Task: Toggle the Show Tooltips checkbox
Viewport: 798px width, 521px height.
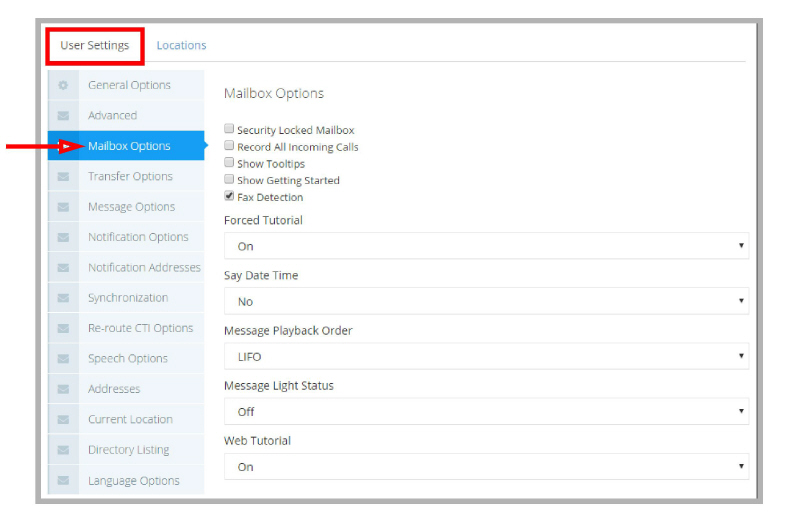Action: [x=229, y=162]
